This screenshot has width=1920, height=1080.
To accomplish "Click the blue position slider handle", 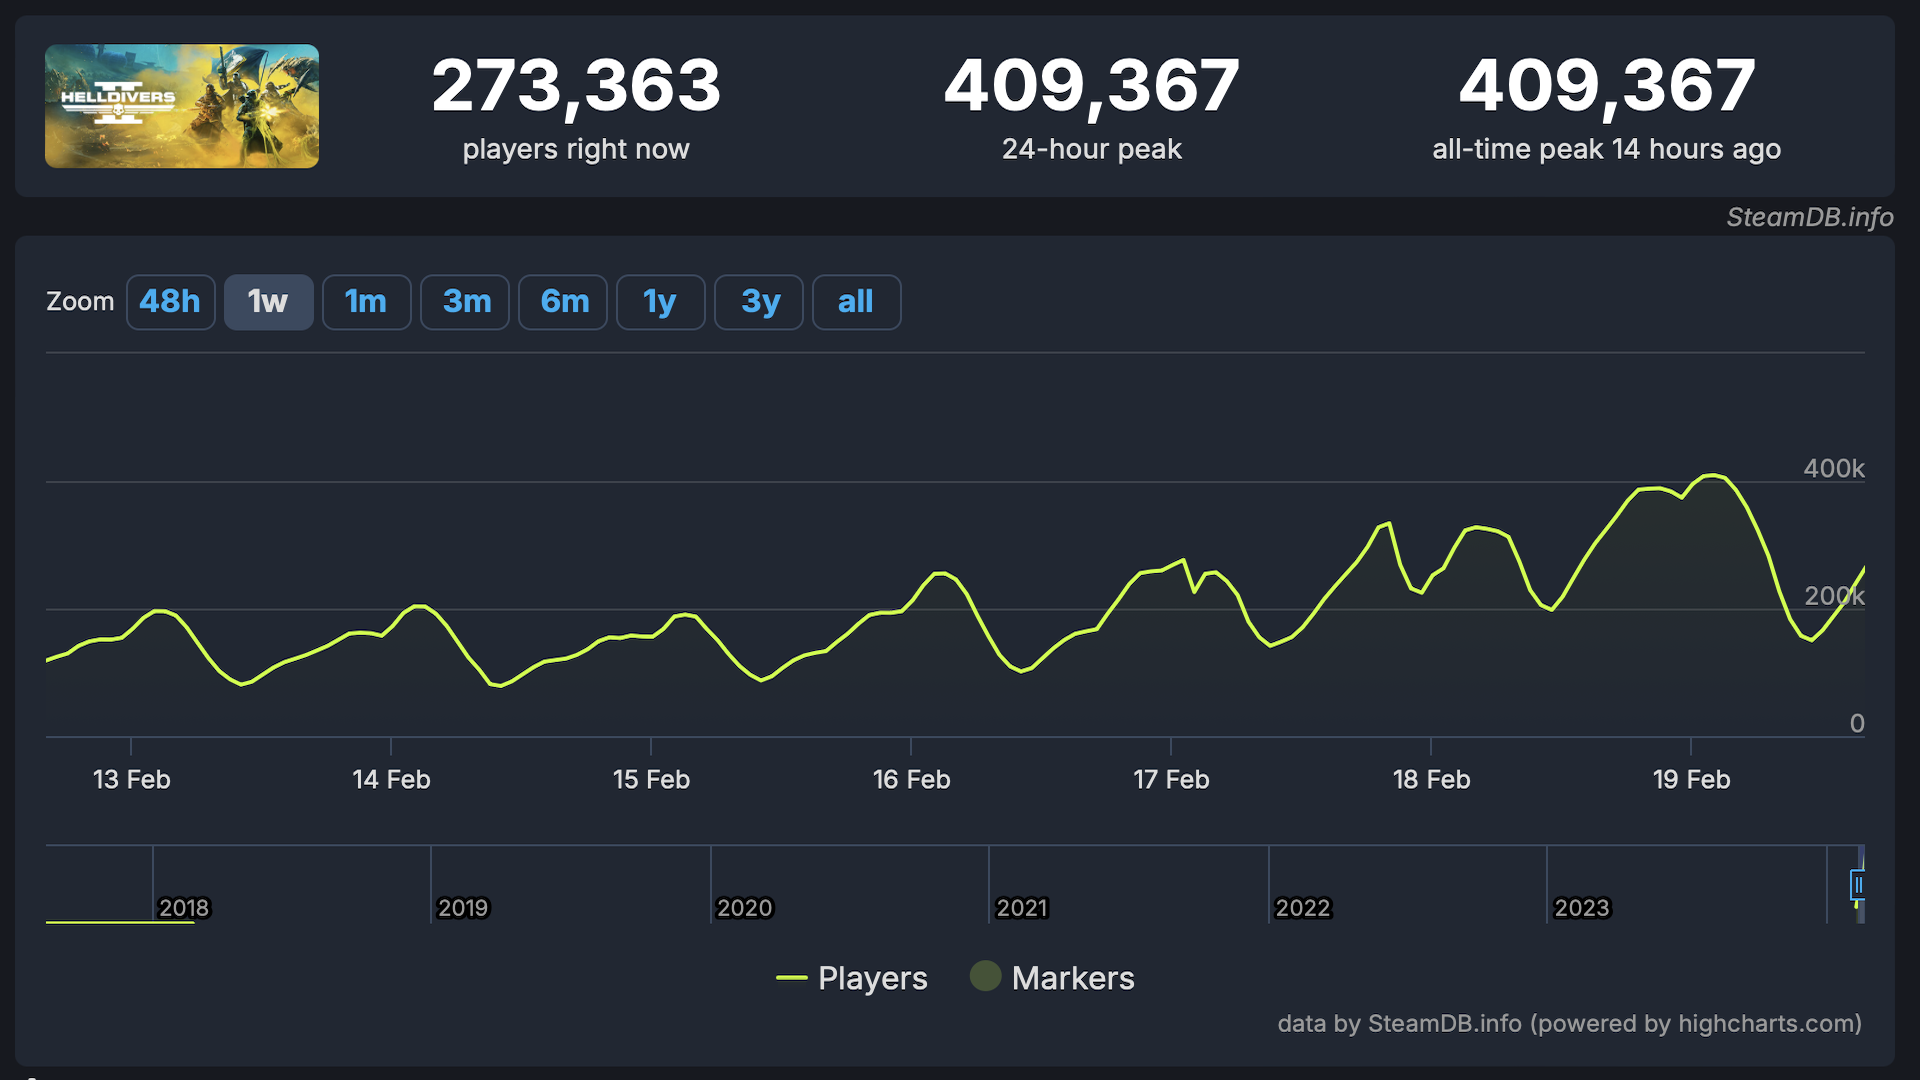I will (1857, 886).
